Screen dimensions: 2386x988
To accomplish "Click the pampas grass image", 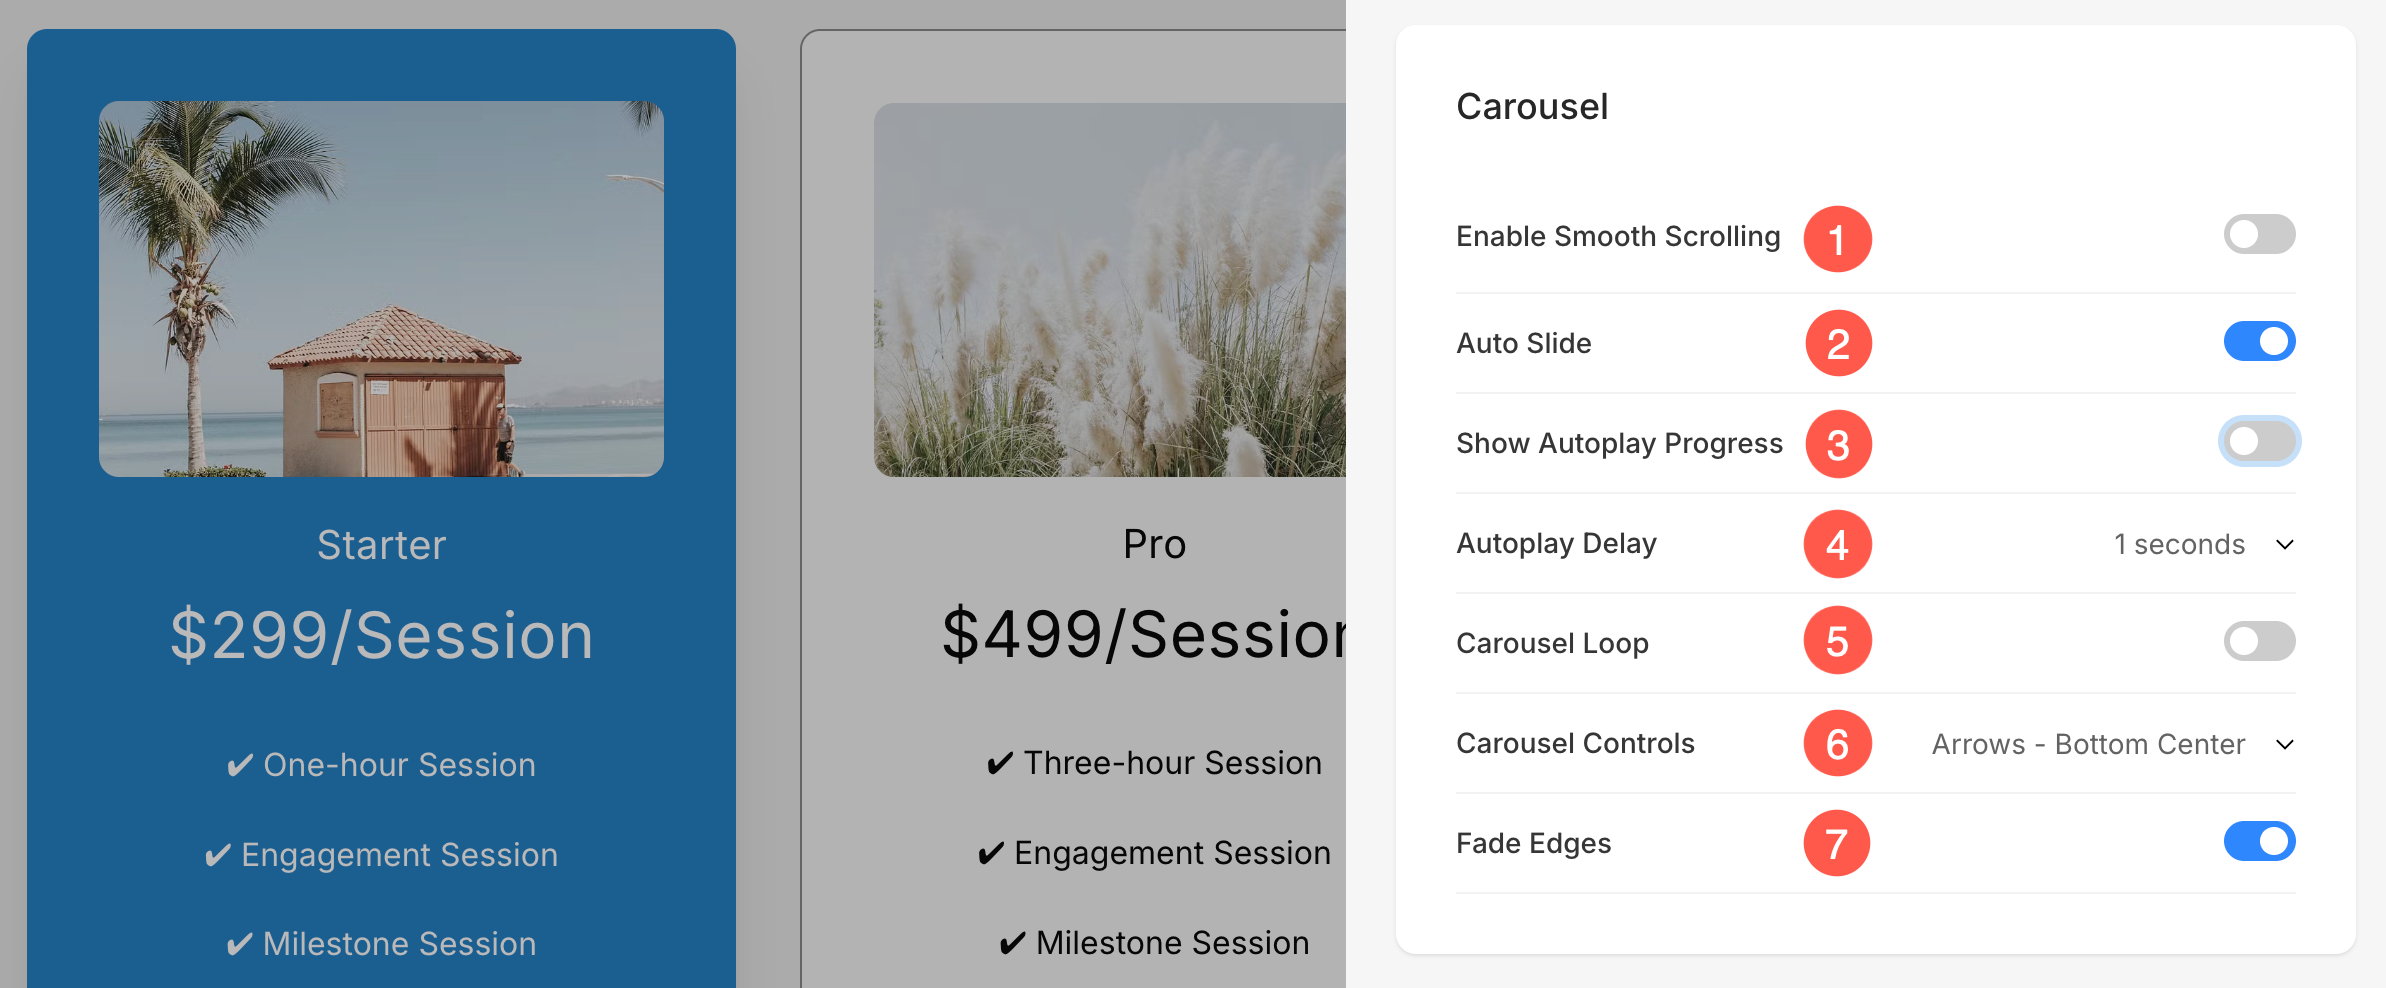I will click(1110, 290).
